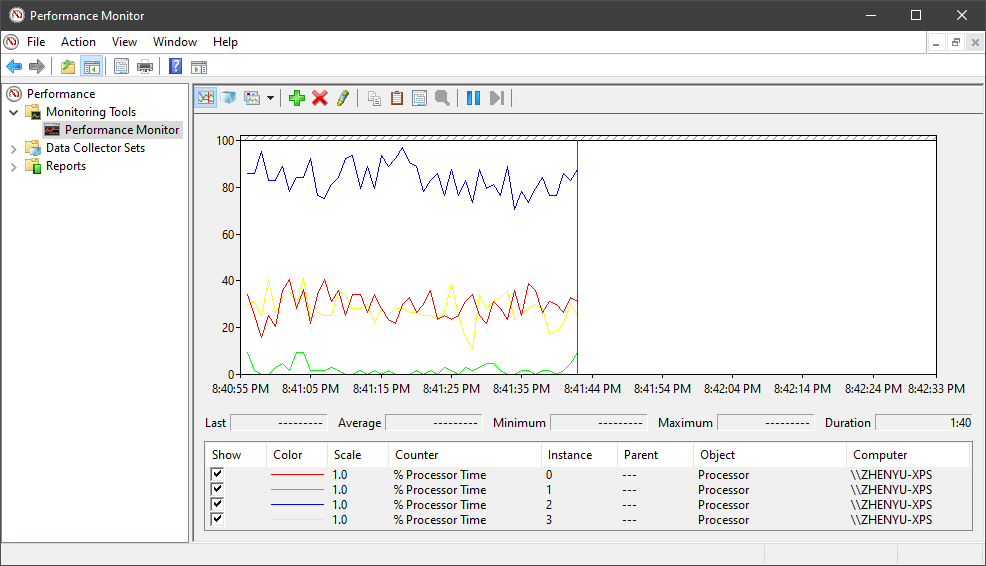
Task: Open the Change Graph Type dropdown arrow
Action: 270,98
